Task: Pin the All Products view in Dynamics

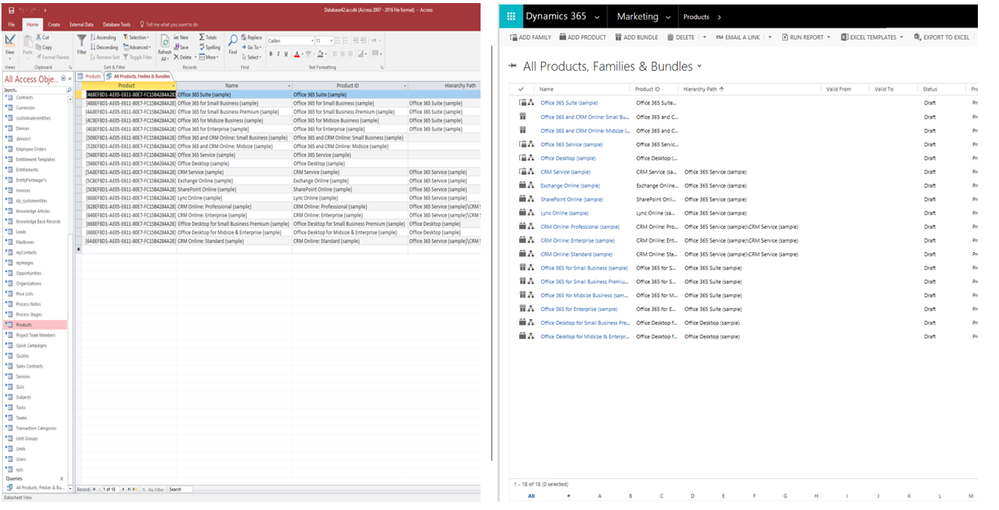Action: click(512, 66)
